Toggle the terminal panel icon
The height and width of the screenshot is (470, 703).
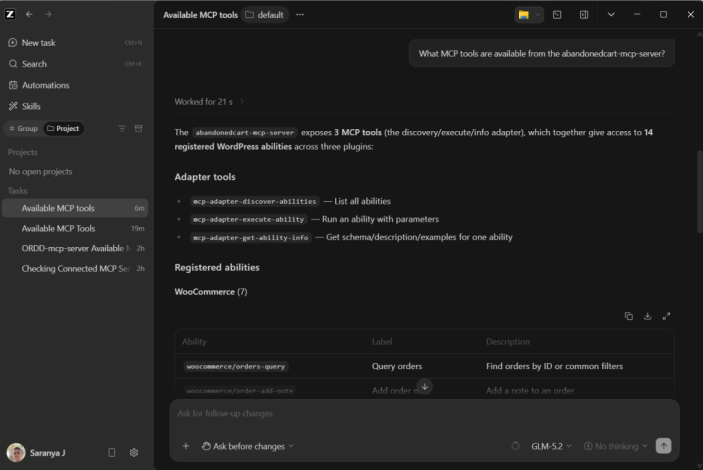tap(557, 15)
